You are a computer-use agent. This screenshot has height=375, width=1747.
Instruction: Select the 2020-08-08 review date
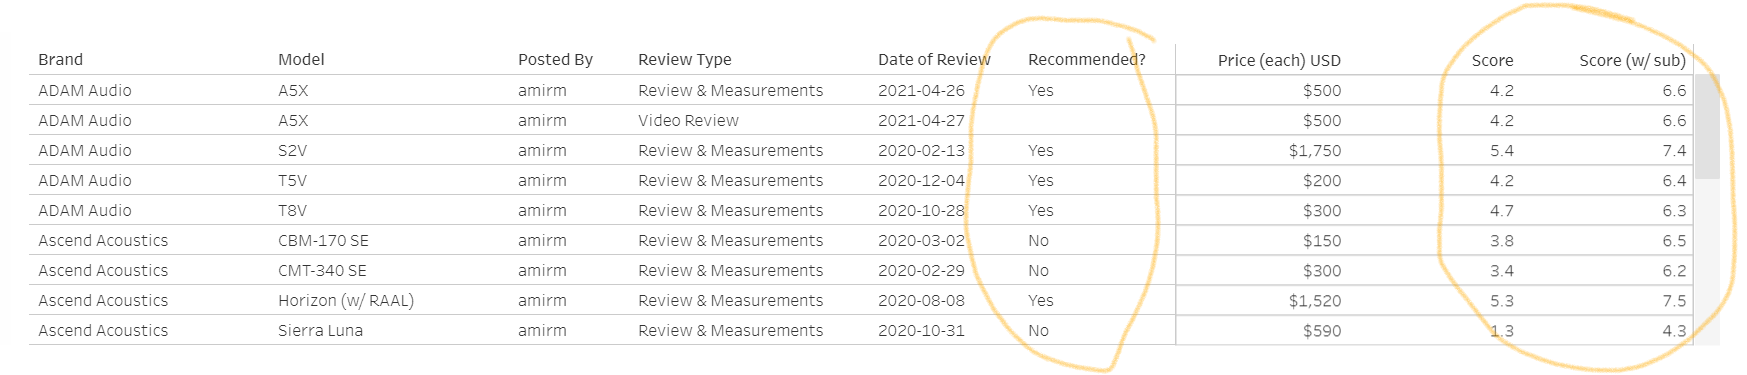pyautogui.click(x=921, y=300)
